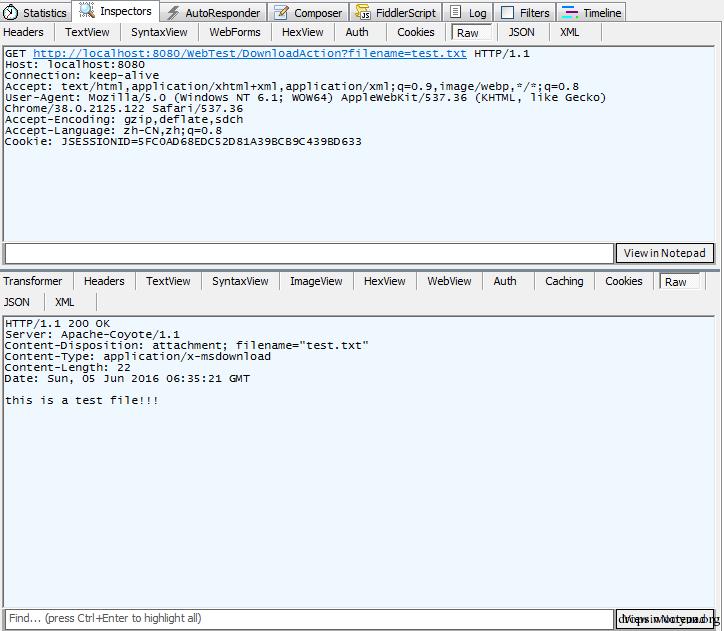Open the localhost DownloadAction URL link
The width and height of the screenshot is (724, 631).
[x=250, y=54]
